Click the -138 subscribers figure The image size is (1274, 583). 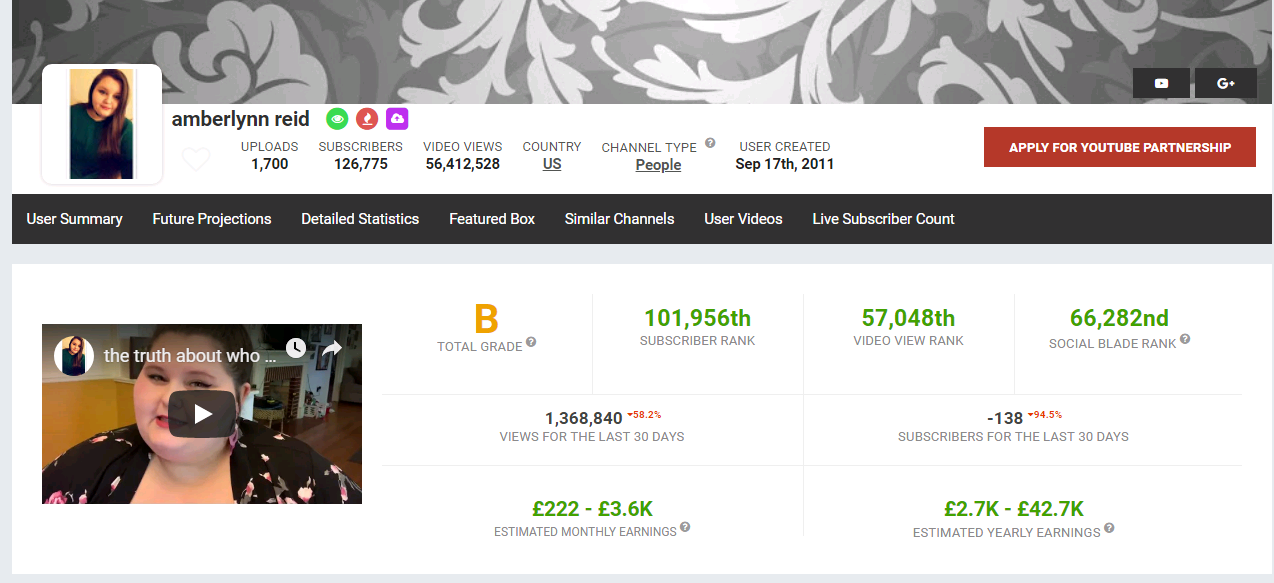point(1004,418)
